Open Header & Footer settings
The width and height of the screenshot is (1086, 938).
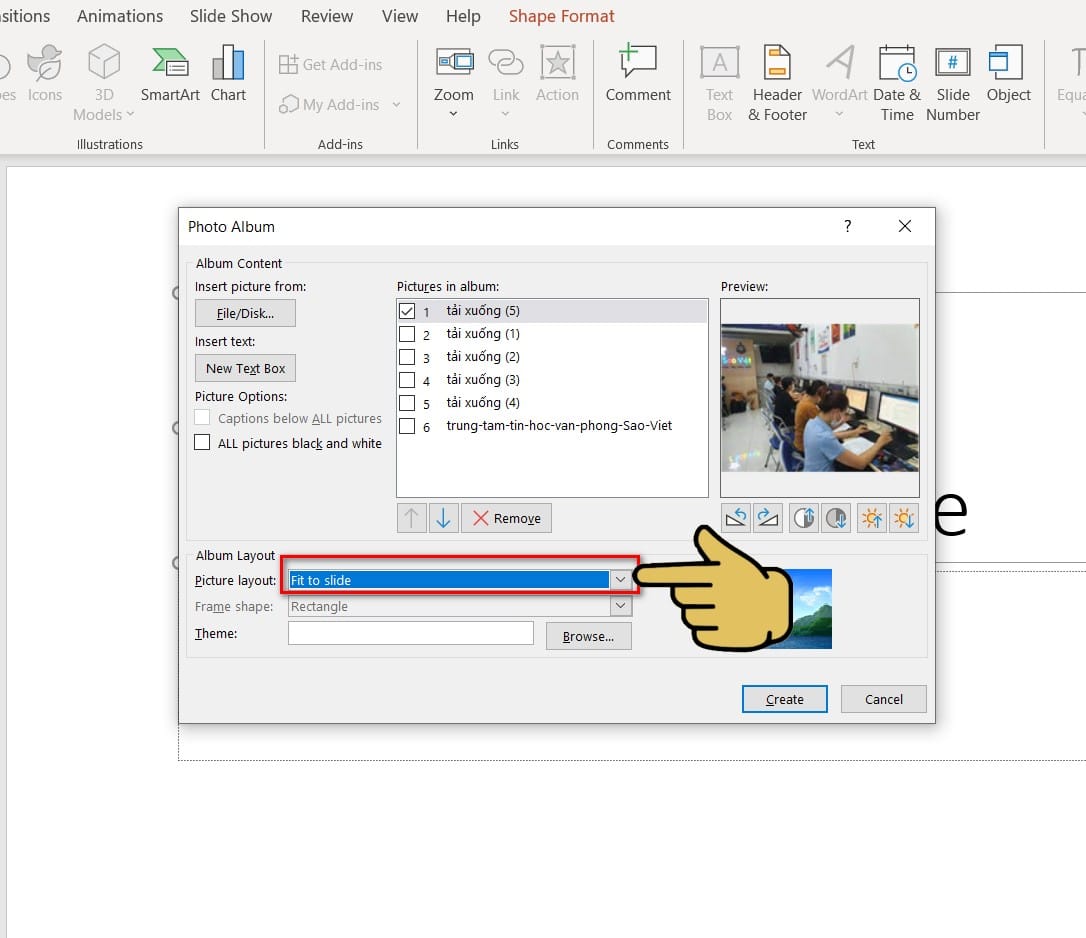click(x=777, y=85)
